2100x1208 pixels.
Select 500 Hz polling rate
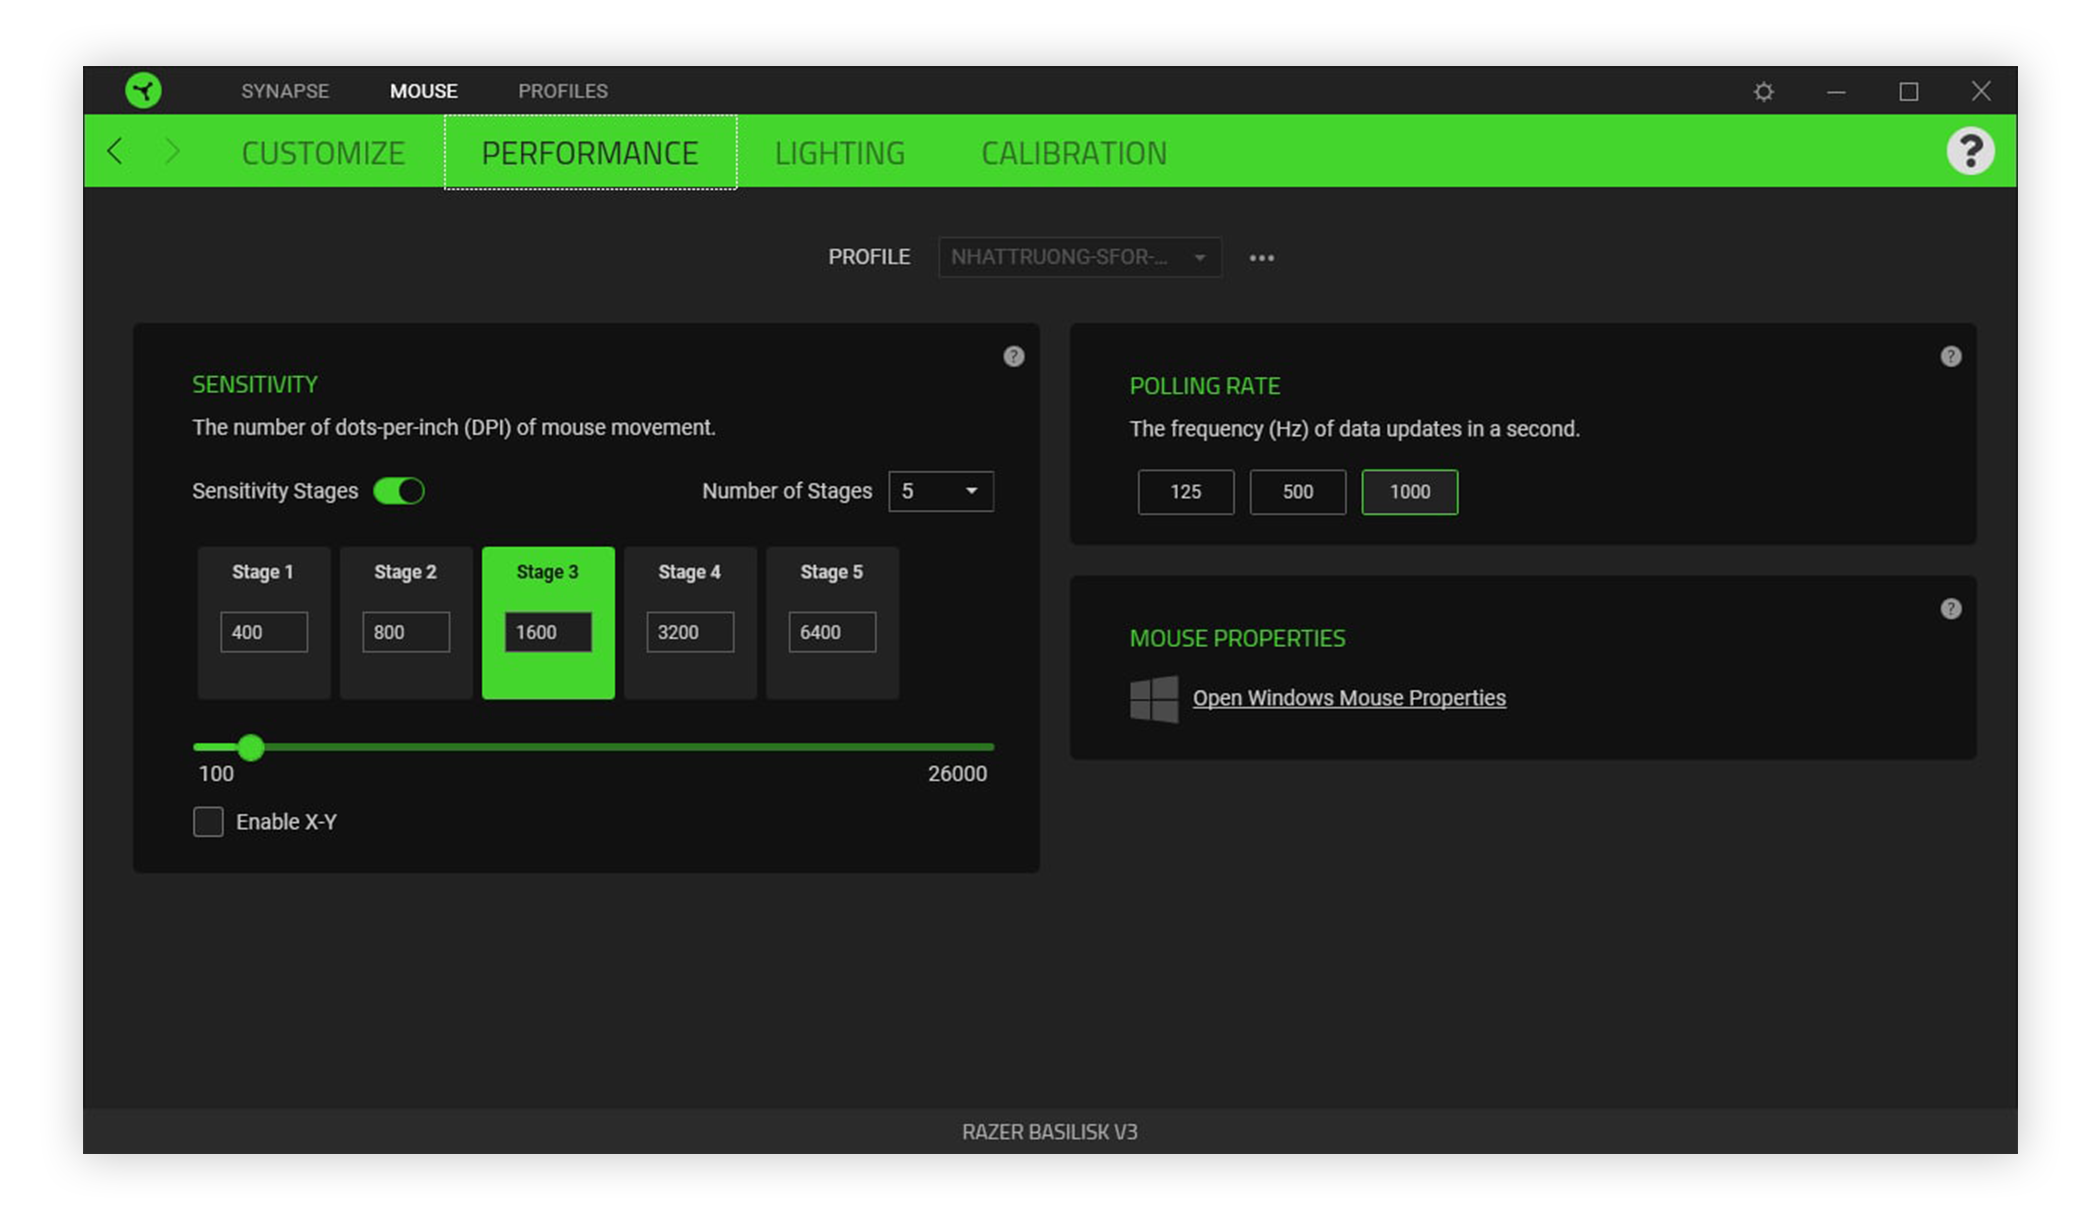(x=1298, y=492)
